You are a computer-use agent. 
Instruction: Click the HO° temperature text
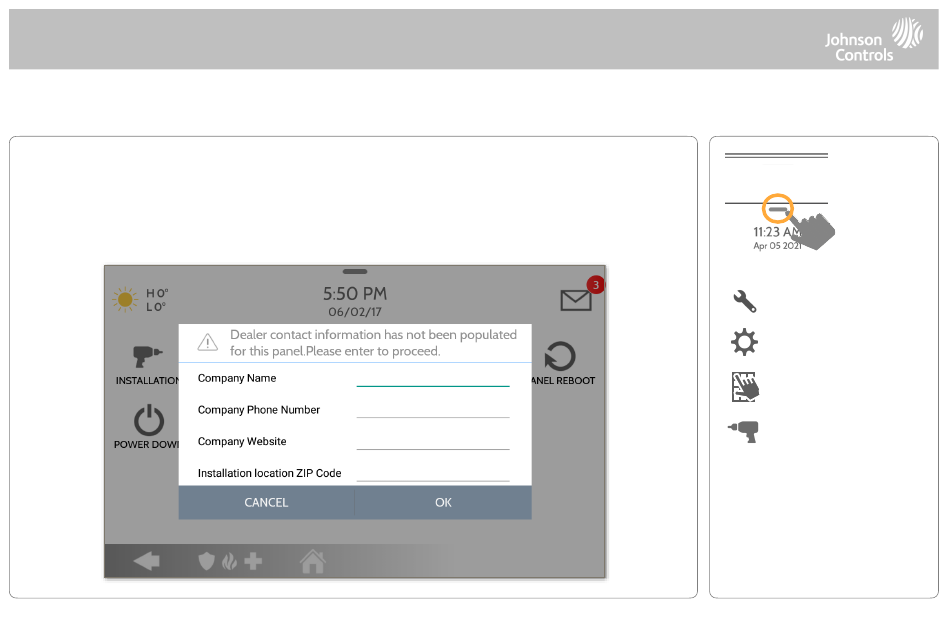click(158, 293)
